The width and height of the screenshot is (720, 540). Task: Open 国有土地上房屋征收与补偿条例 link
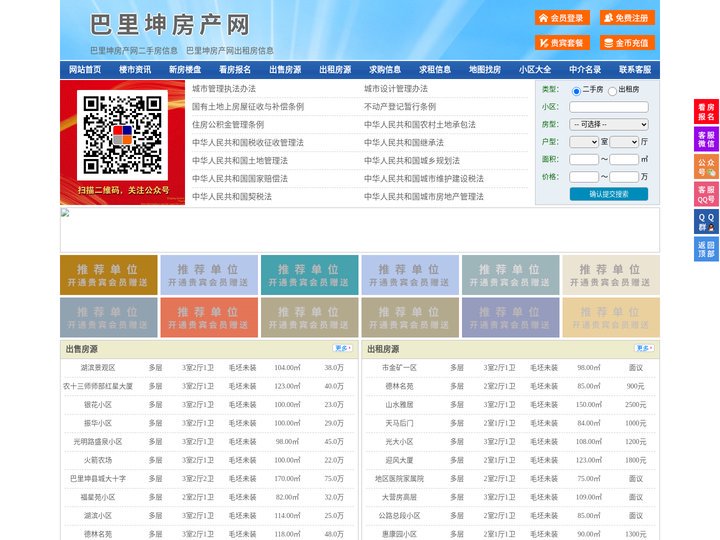248,107
